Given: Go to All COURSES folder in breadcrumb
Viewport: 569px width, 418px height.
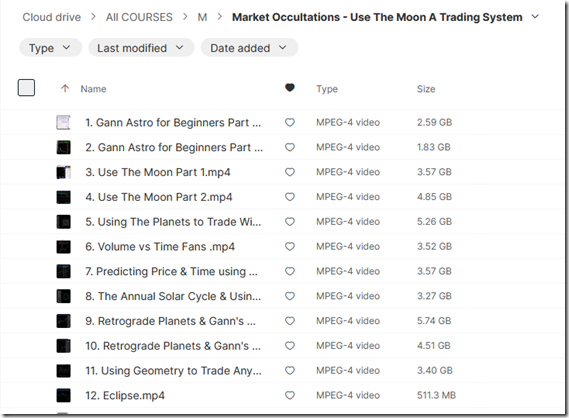Looking at the screenshot, I should (139, 17).
